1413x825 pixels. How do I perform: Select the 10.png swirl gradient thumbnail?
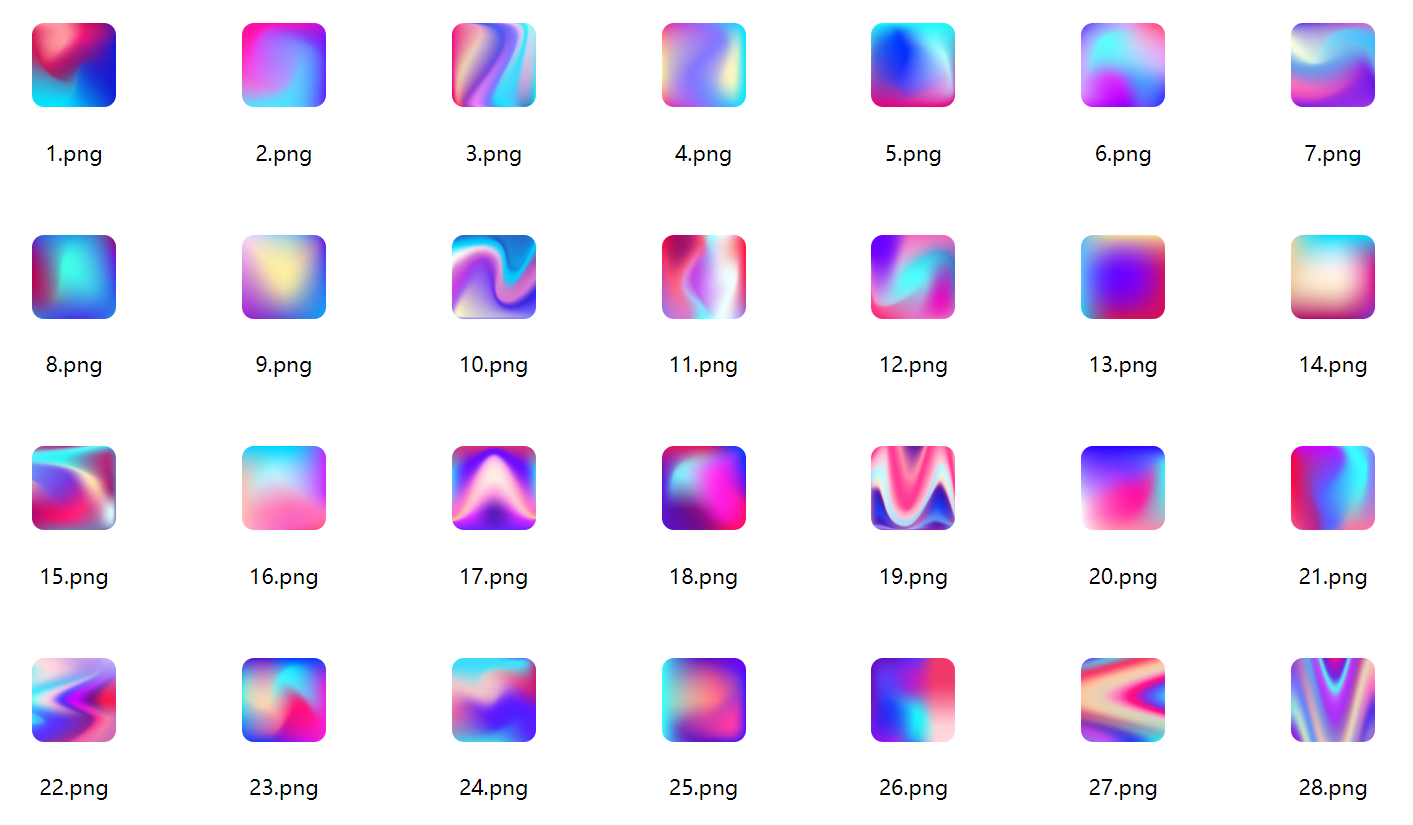pyautogui.click(x=494, y=277)
